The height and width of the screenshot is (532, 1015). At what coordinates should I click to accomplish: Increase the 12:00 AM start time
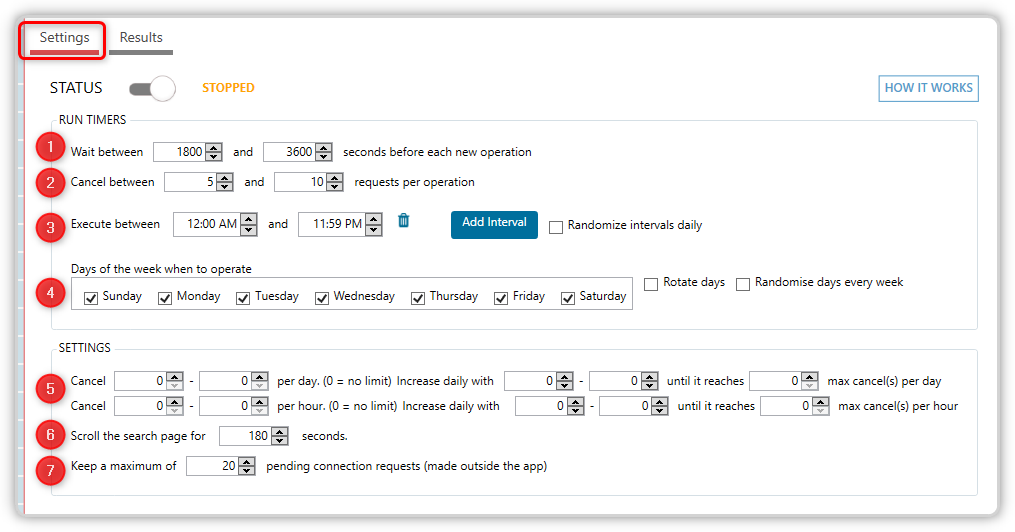(249, 219)
